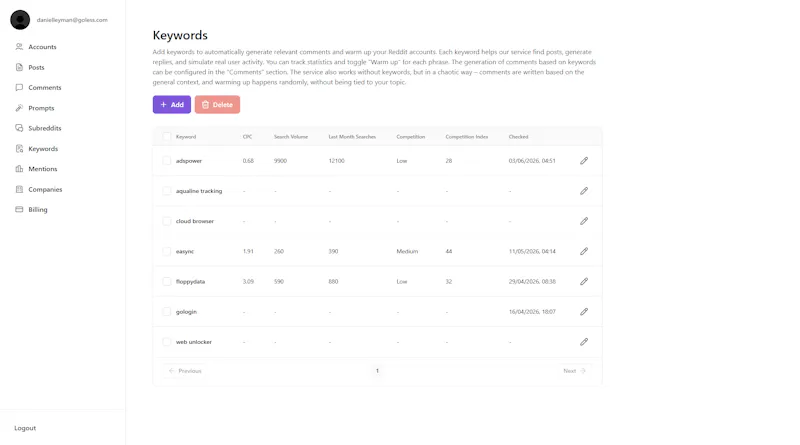Check the web unlocker row checkbox
This screenshot has height=445, width=800.
tap(167, 341)
